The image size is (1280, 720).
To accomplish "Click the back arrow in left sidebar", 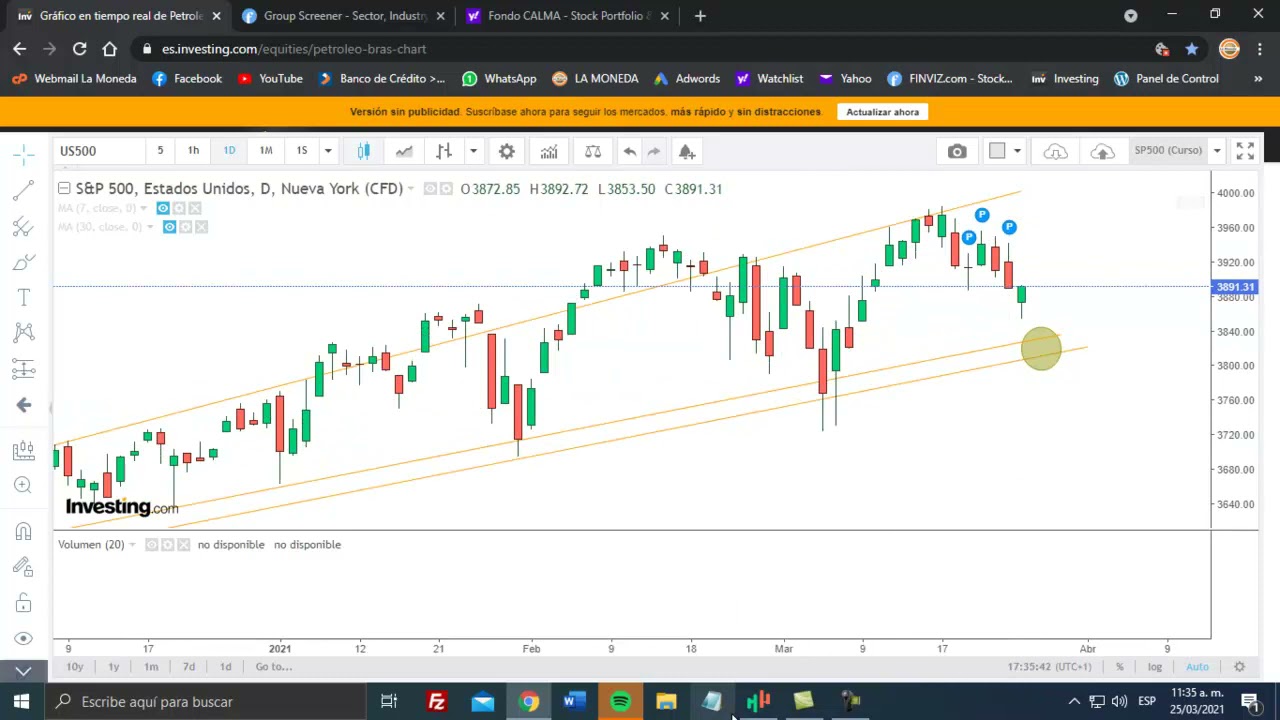I will (x=24, y=405).
